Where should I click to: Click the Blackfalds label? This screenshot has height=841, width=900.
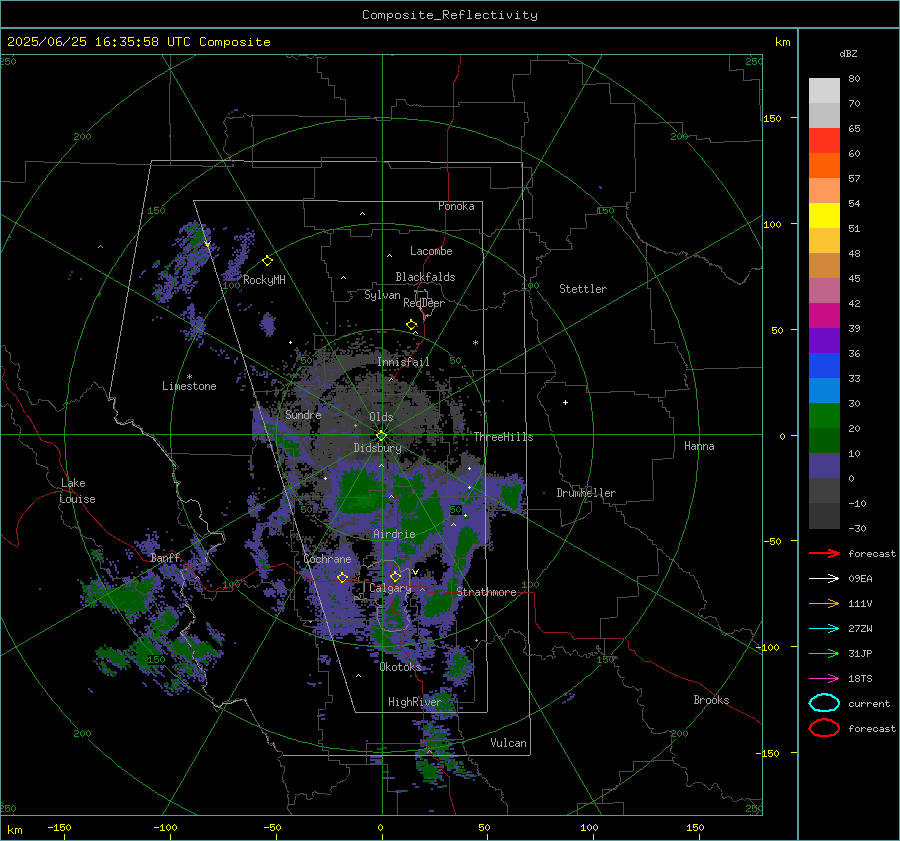coord(425,277)
